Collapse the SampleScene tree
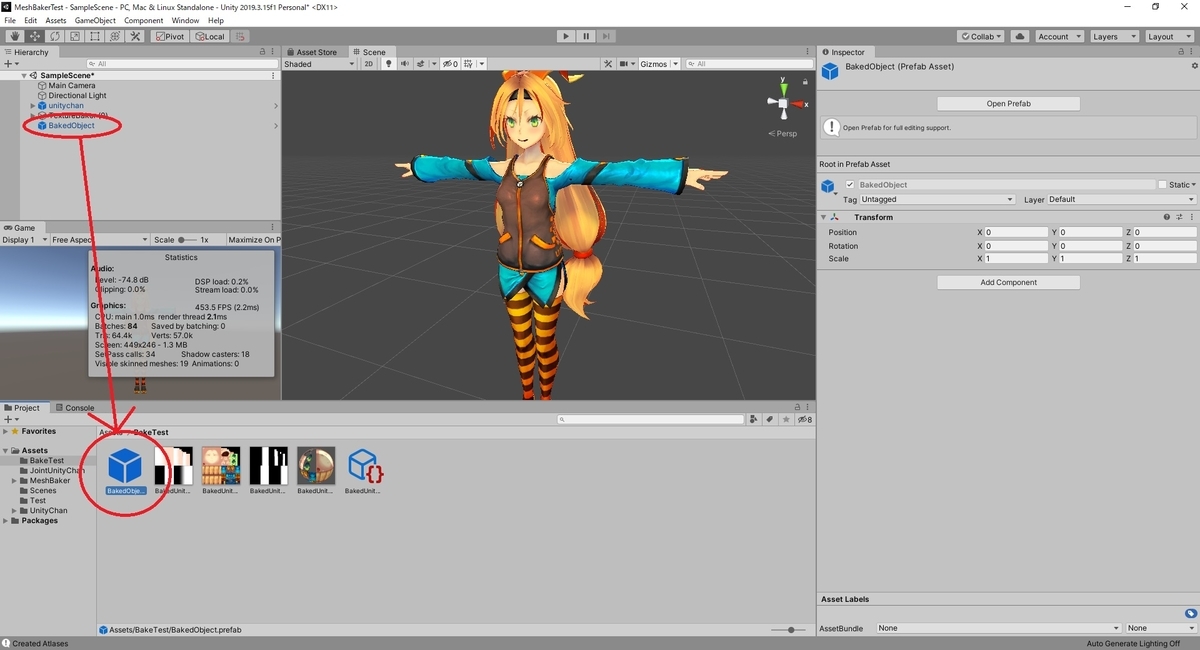The image size is (1200, 650). 24,76
